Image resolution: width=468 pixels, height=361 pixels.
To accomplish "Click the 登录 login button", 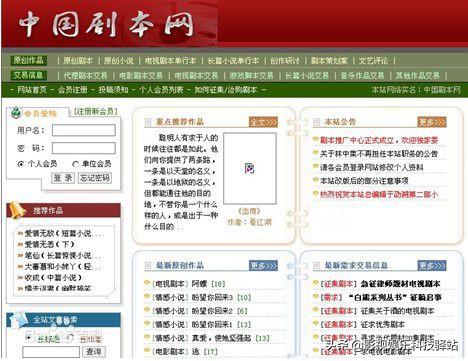I will pyautogui.click(x=63, y=178).
